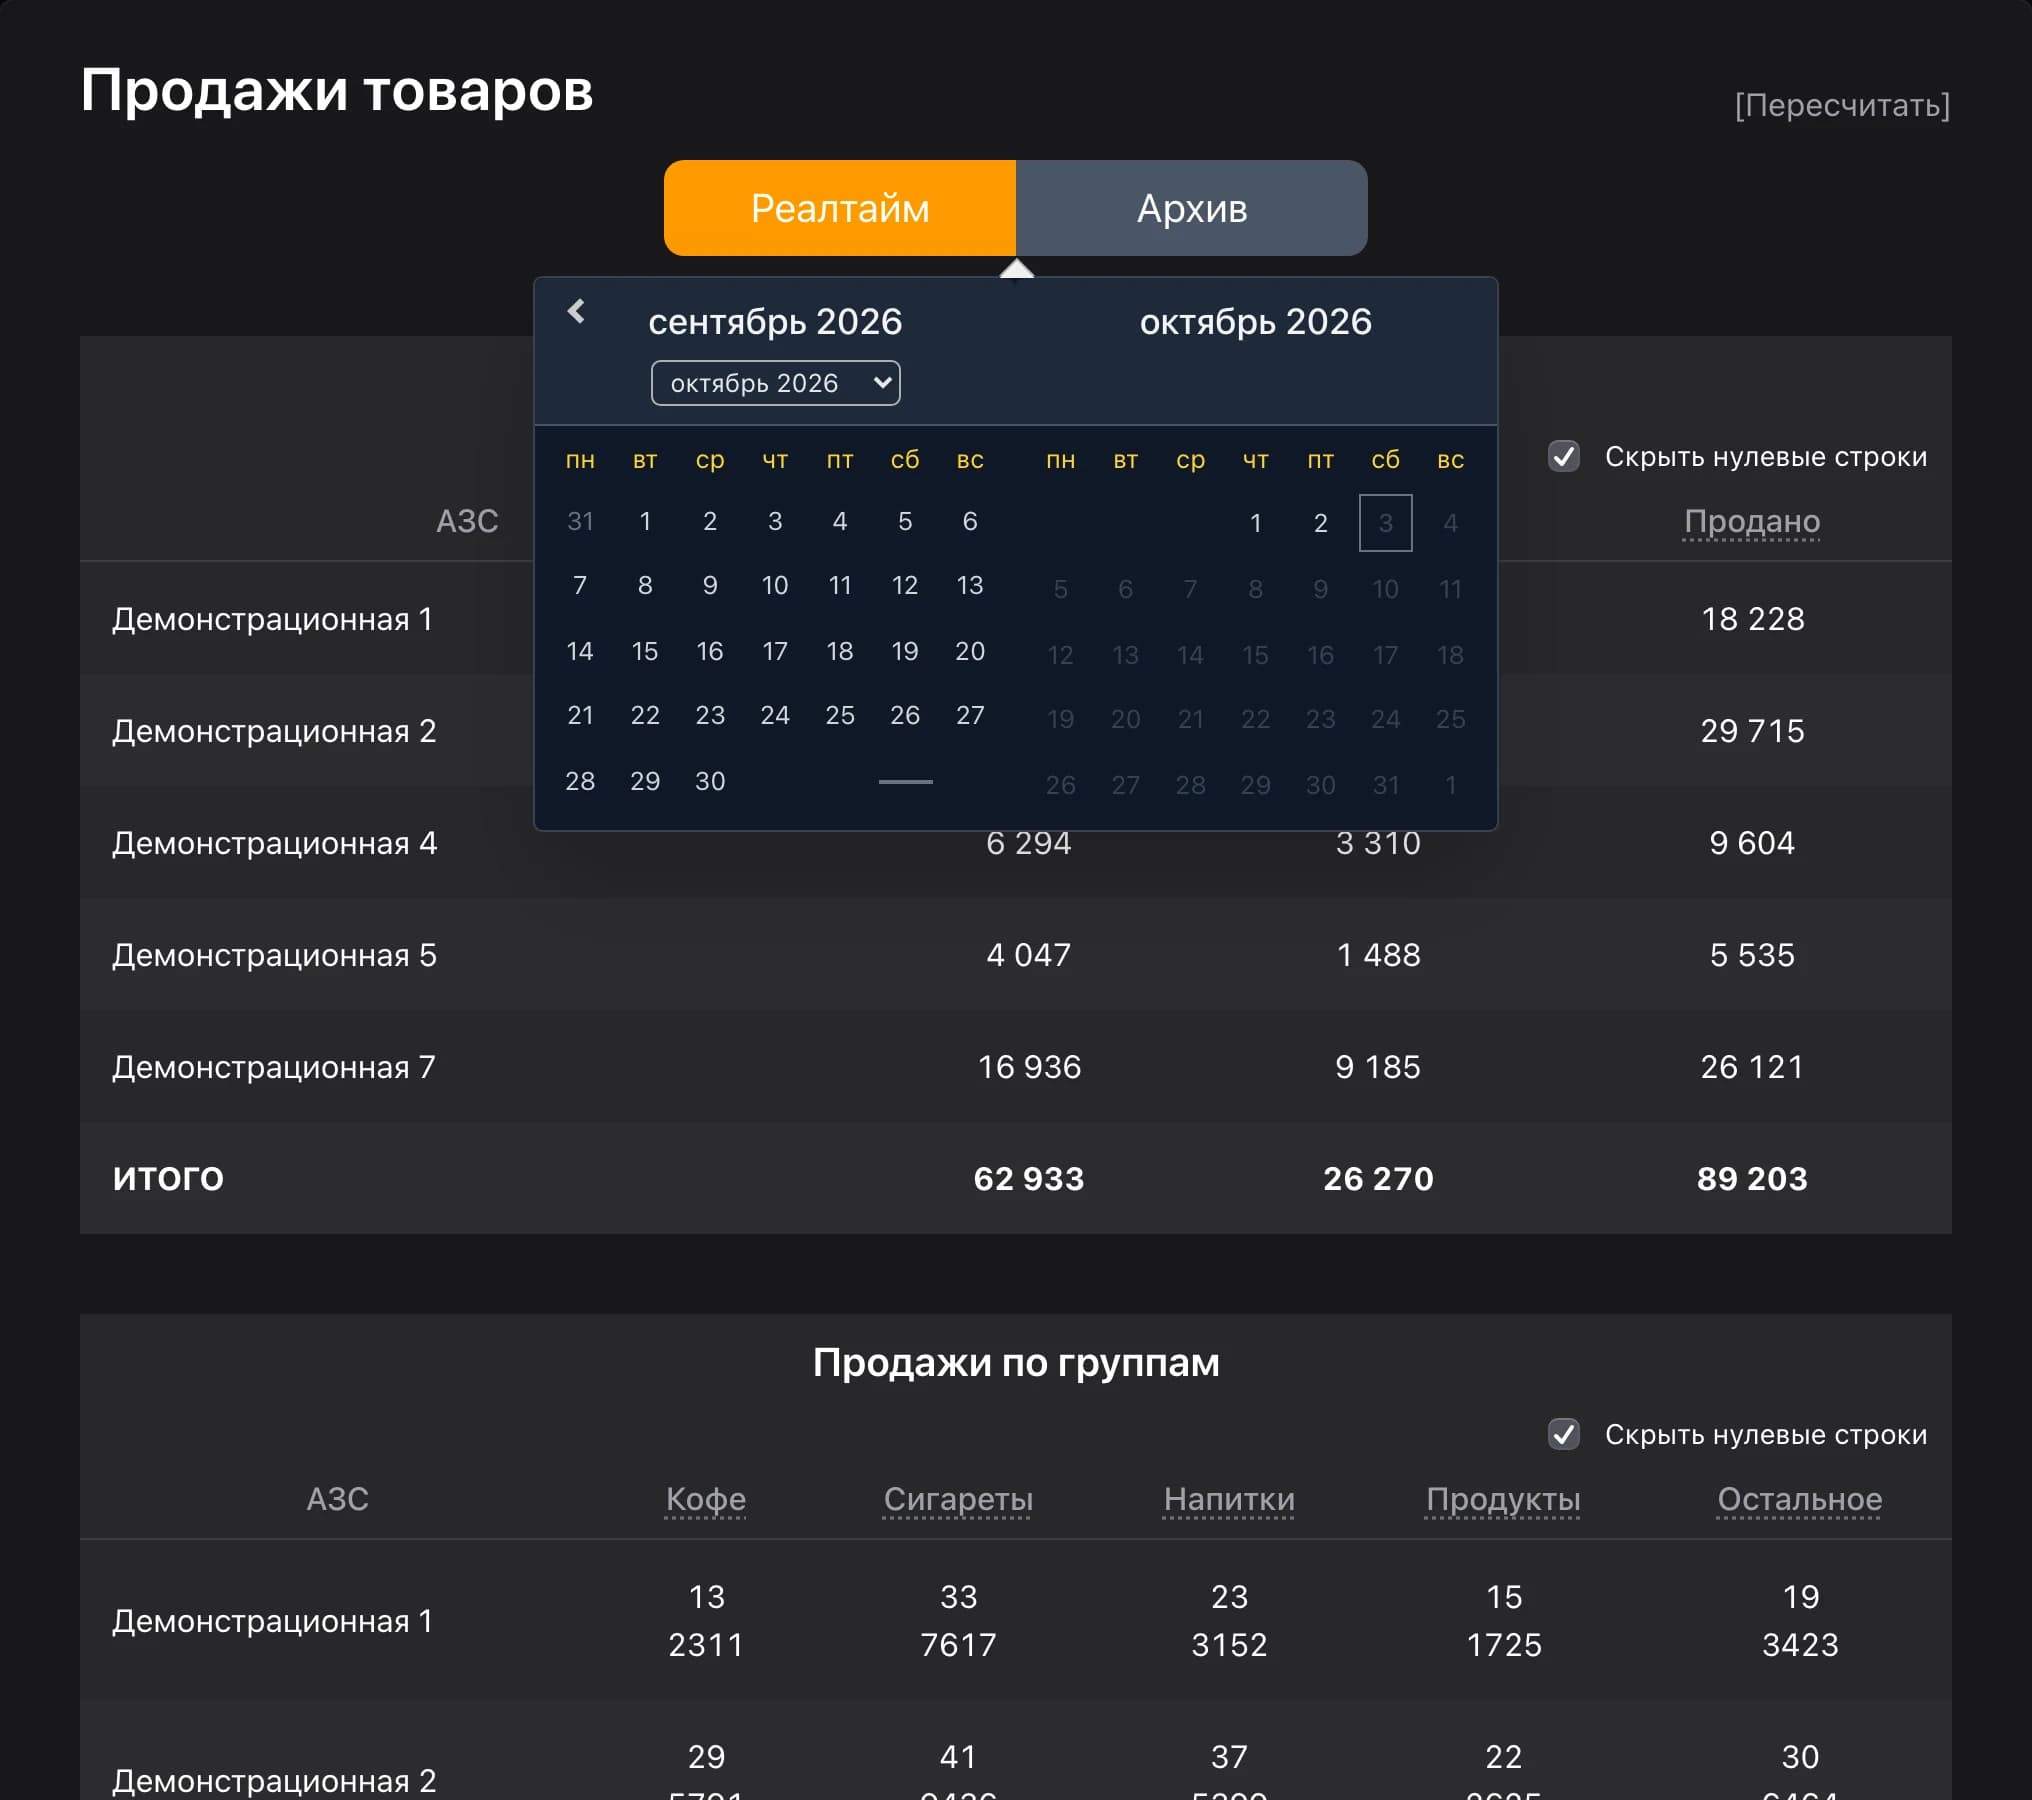Select September 10 in calendar
Viewport: 2032px width, 1800px height.
[775, 585]
